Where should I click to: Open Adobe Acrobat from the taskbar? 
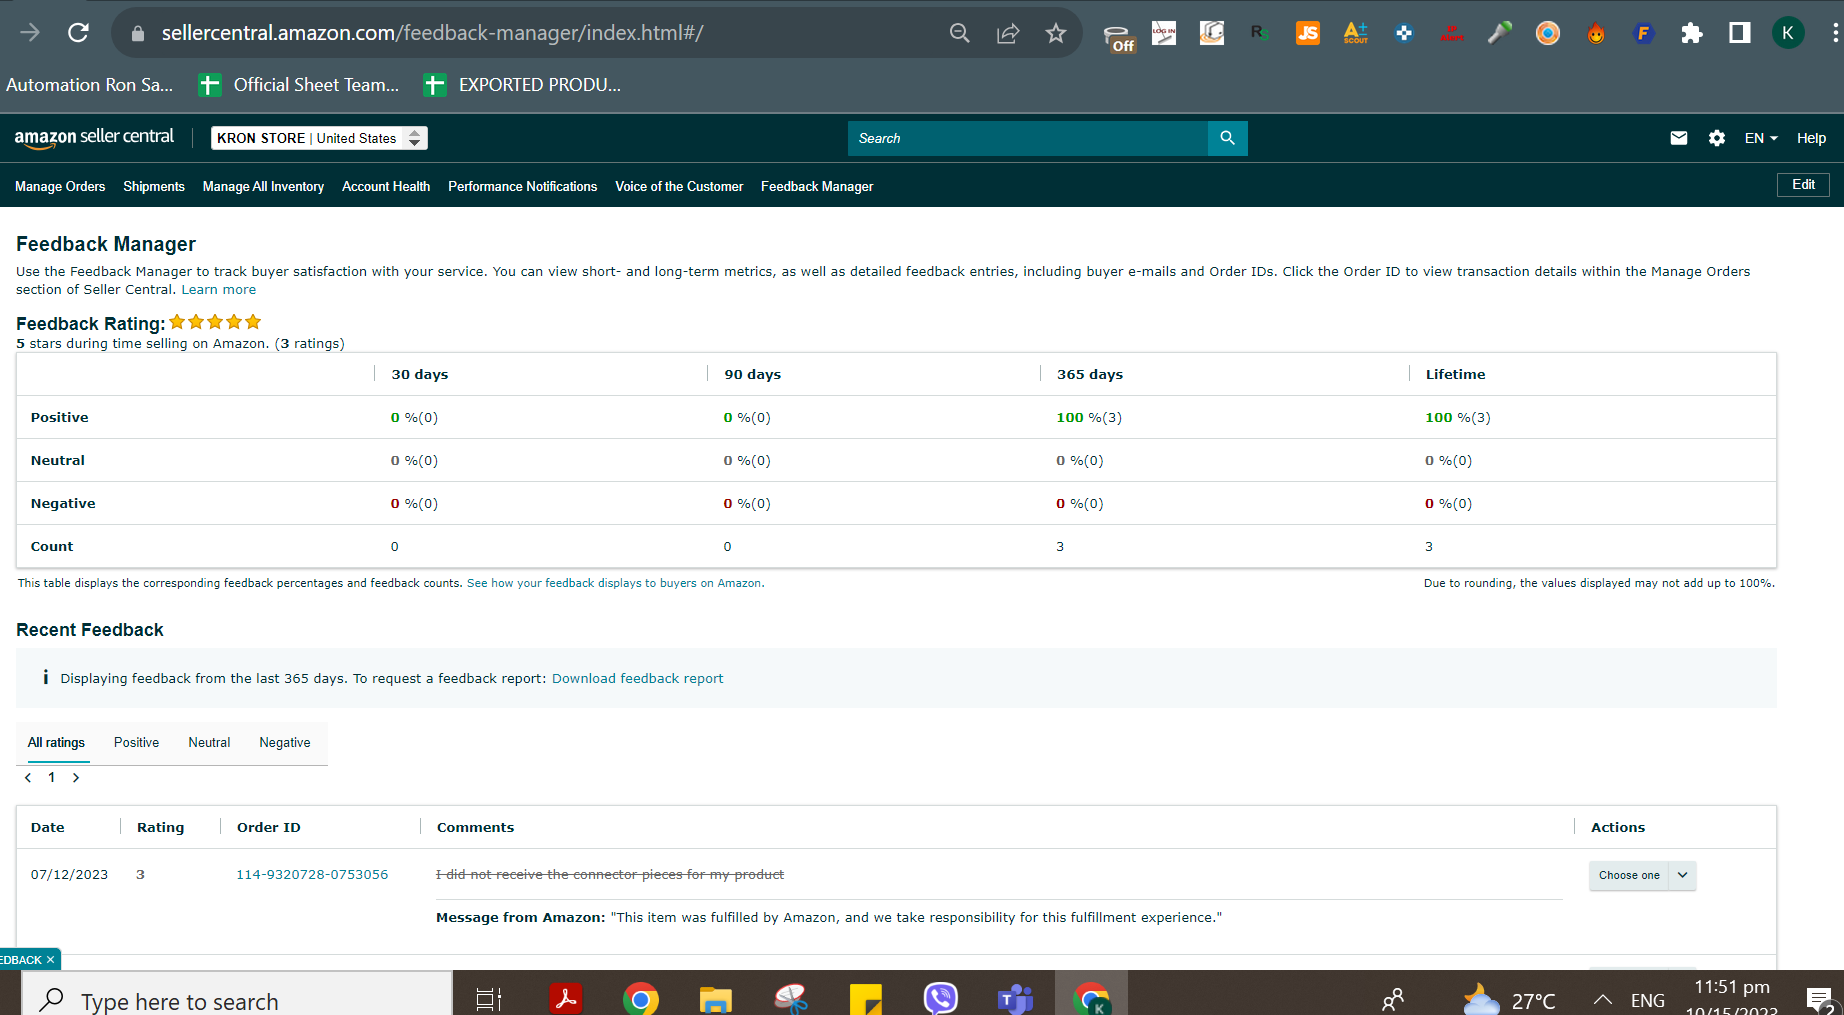(x=566, y=998)
